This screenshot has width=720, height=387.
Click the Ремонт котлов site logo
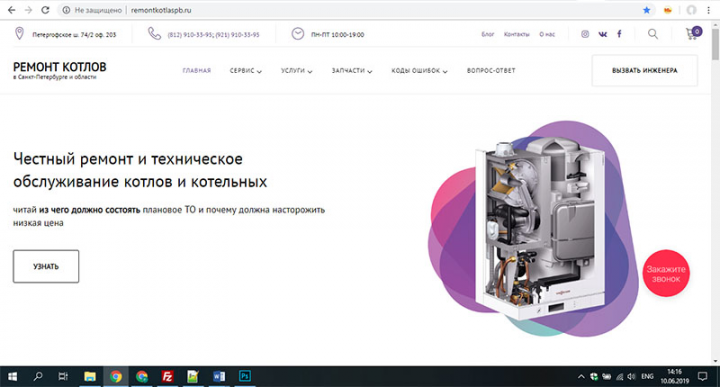(x=60, y=70)
